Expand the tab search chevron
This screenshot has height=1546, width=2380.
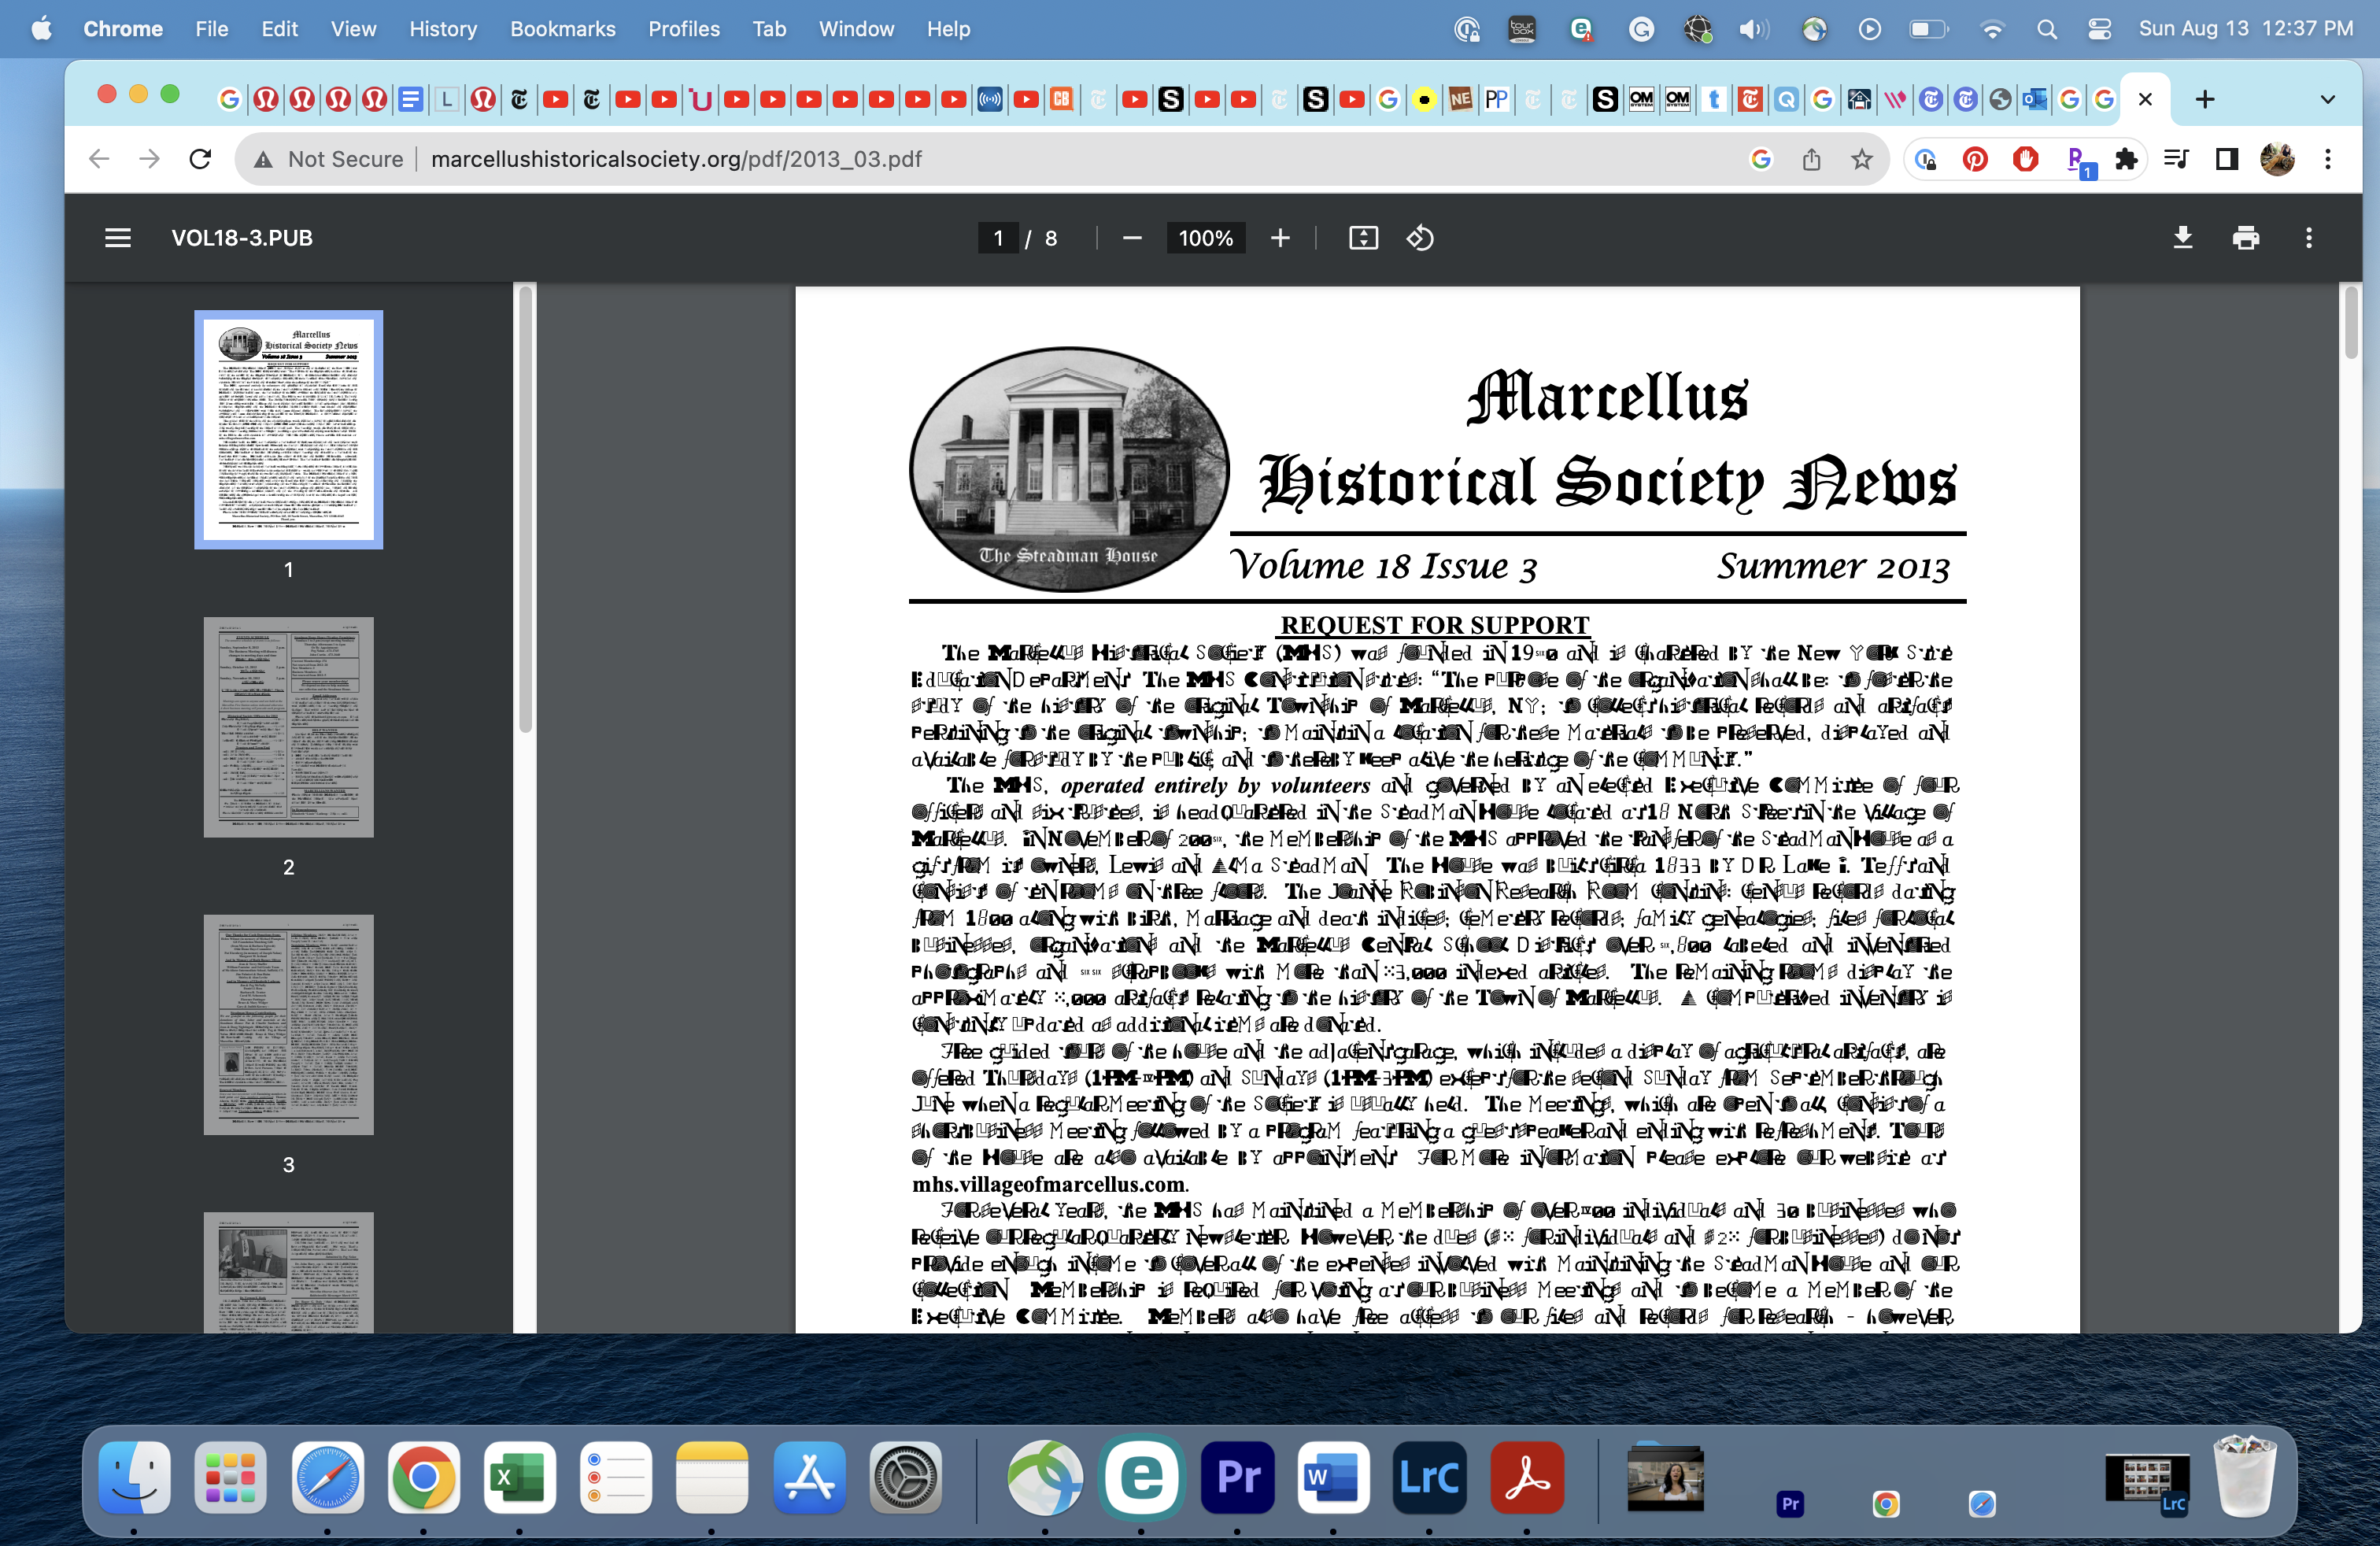[x=2327, y=99]
